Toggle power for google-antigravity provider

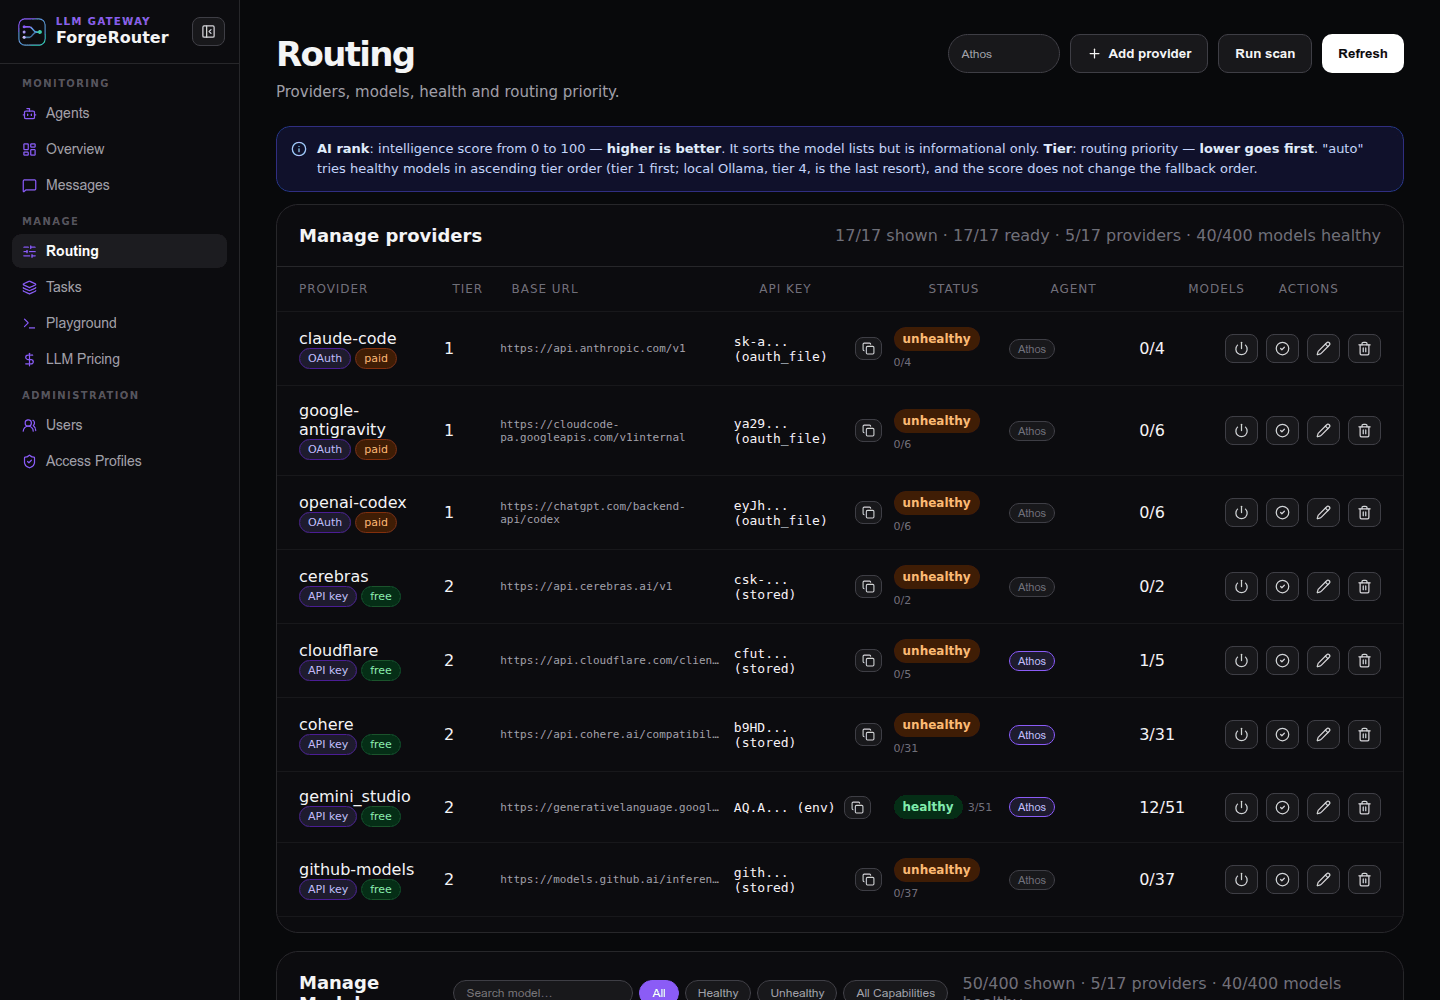(1241, 431)
